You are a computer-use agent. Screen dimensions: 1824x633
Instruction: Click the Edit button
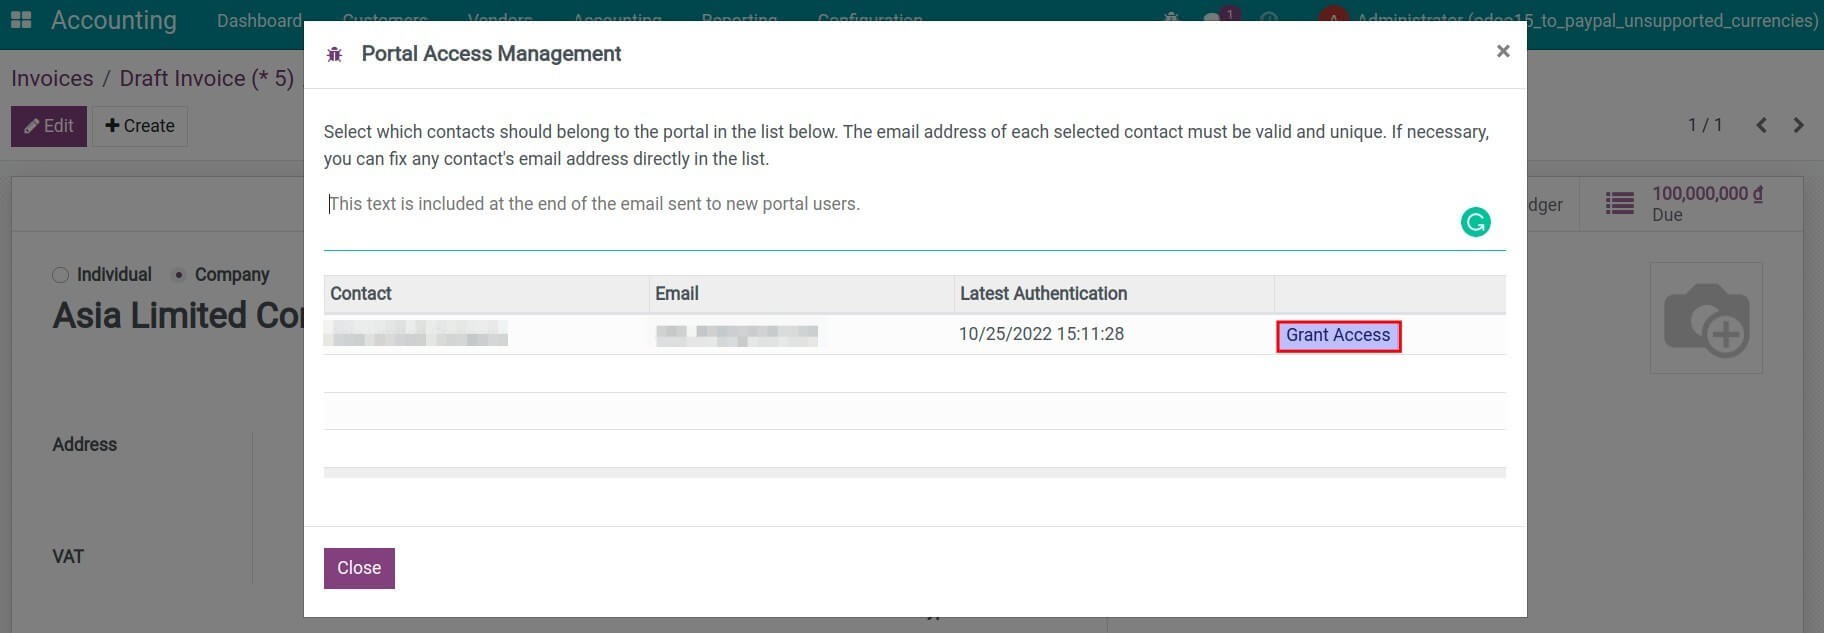(x=48, y=126)
